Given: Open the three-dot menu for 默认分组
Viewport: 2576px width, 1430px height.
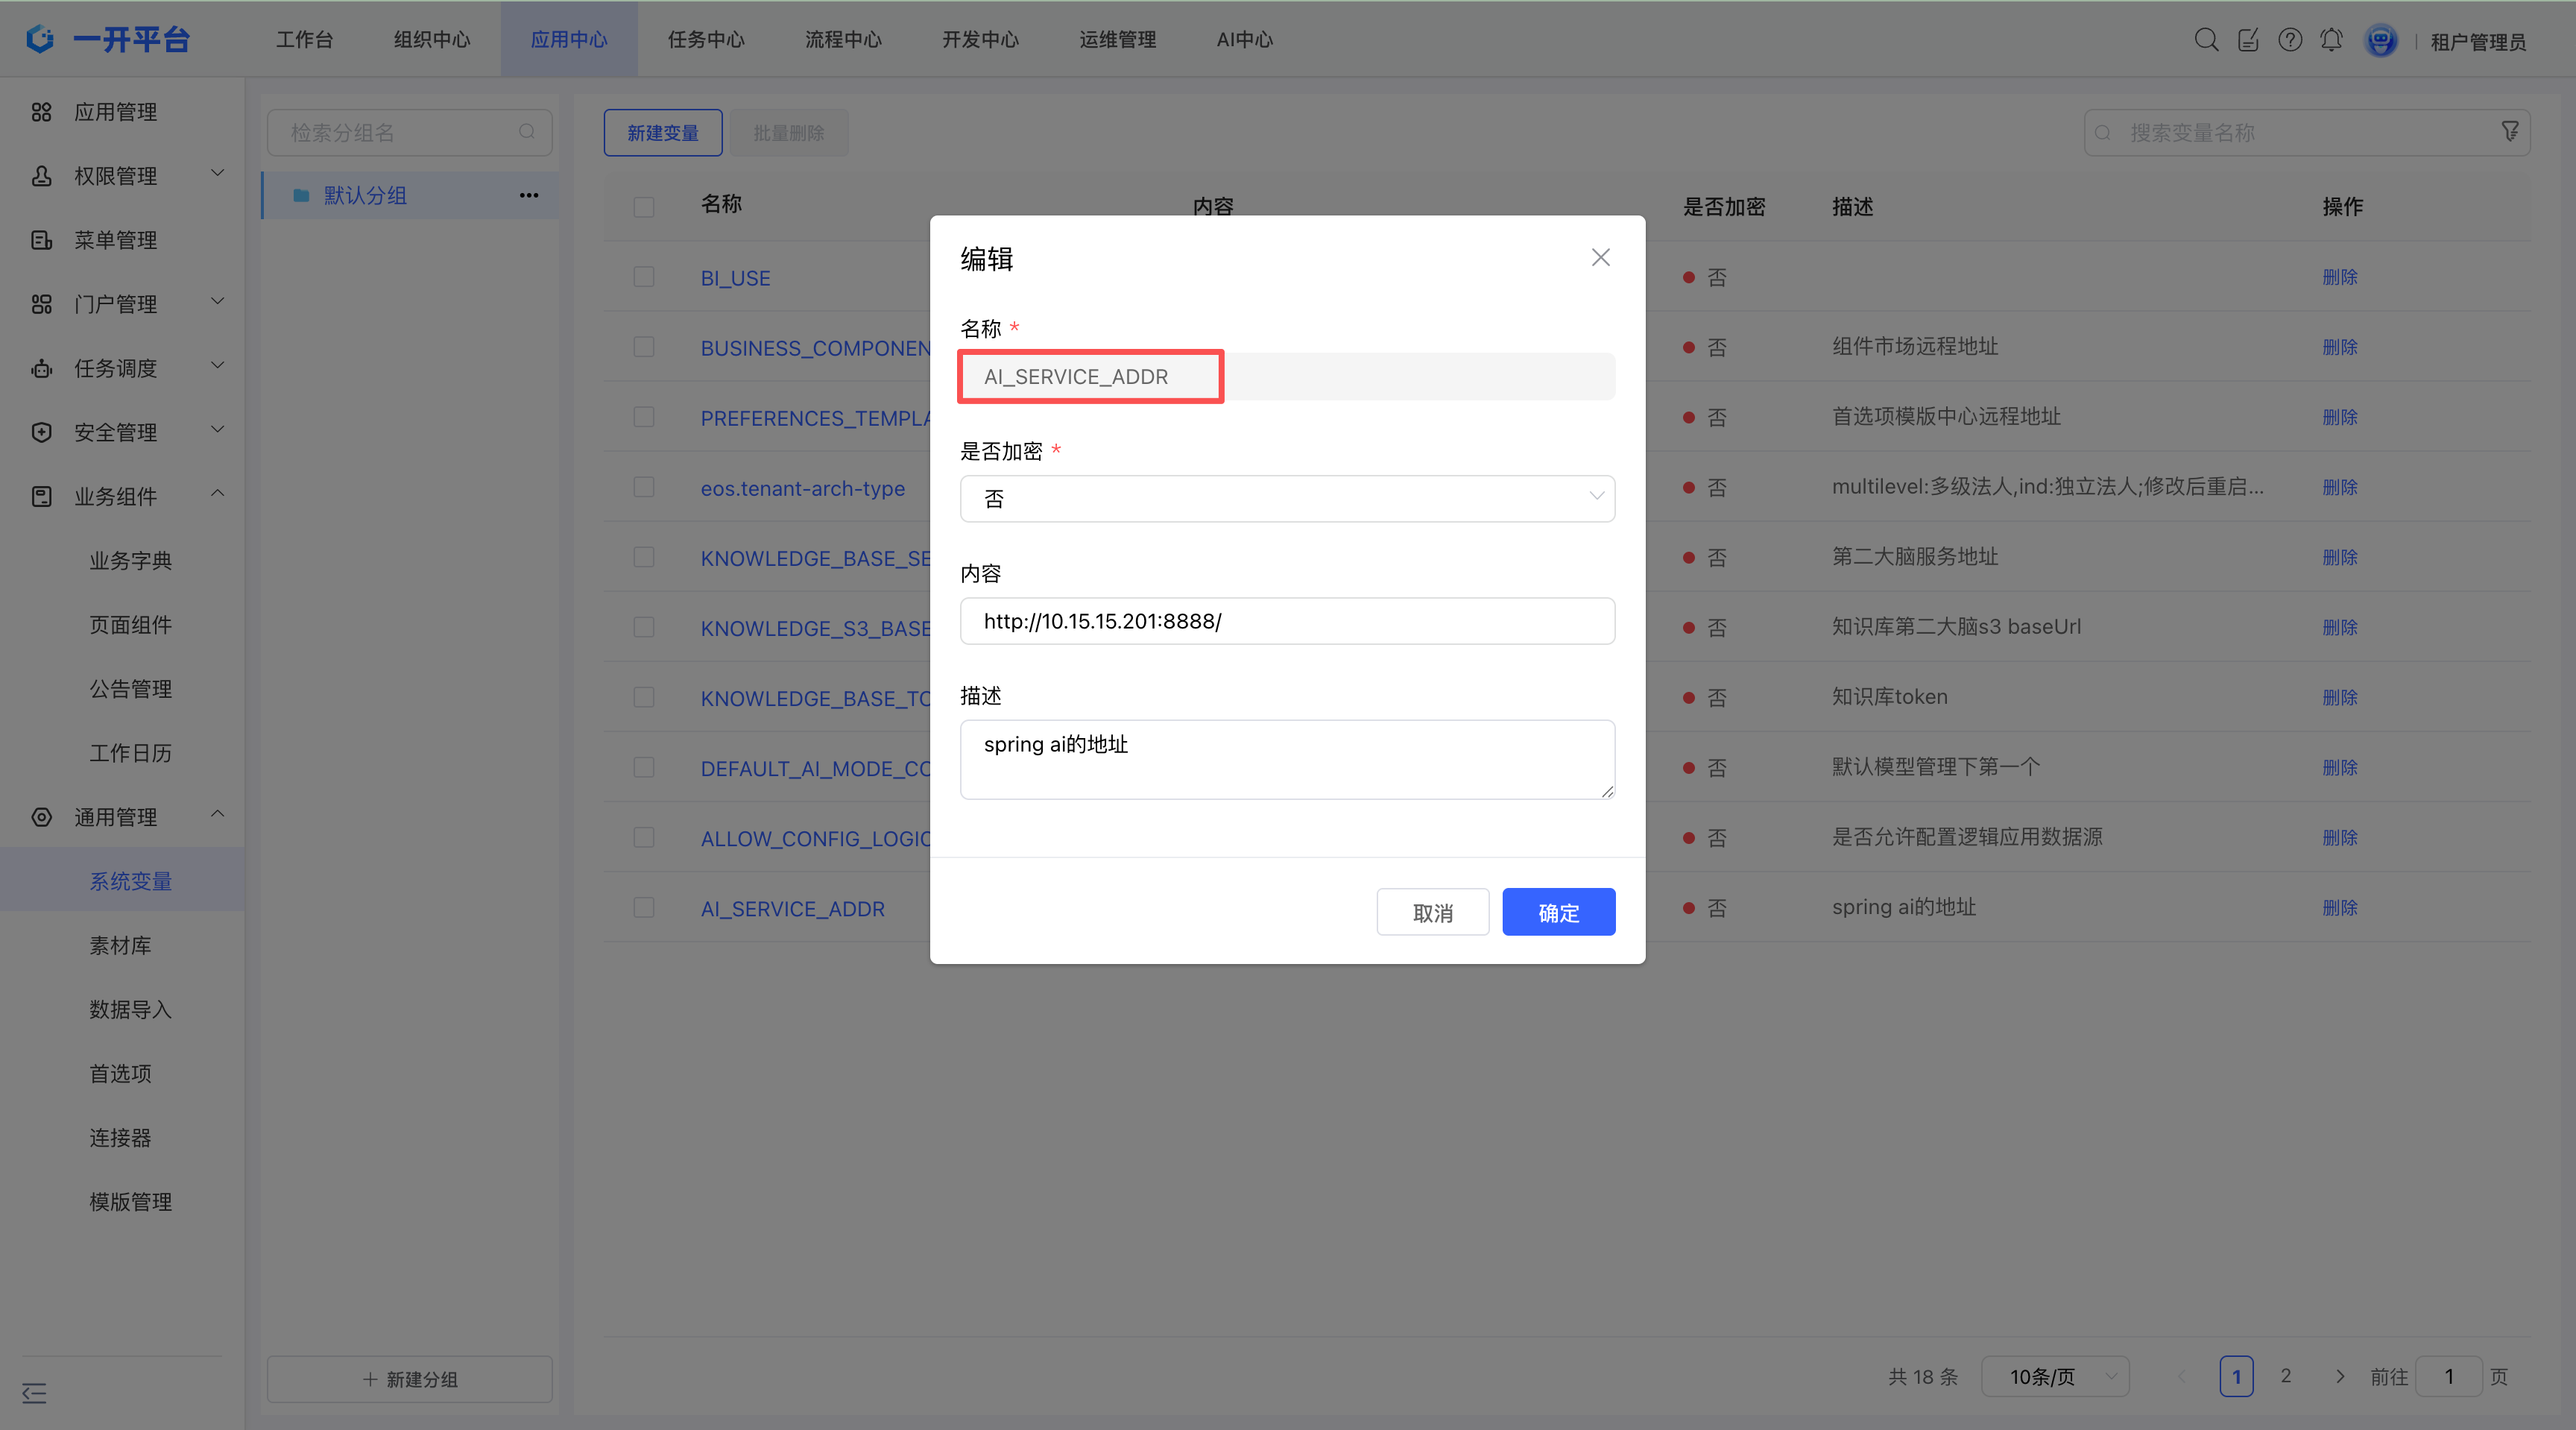Looking at the screenshot, I should coord(529,195).
